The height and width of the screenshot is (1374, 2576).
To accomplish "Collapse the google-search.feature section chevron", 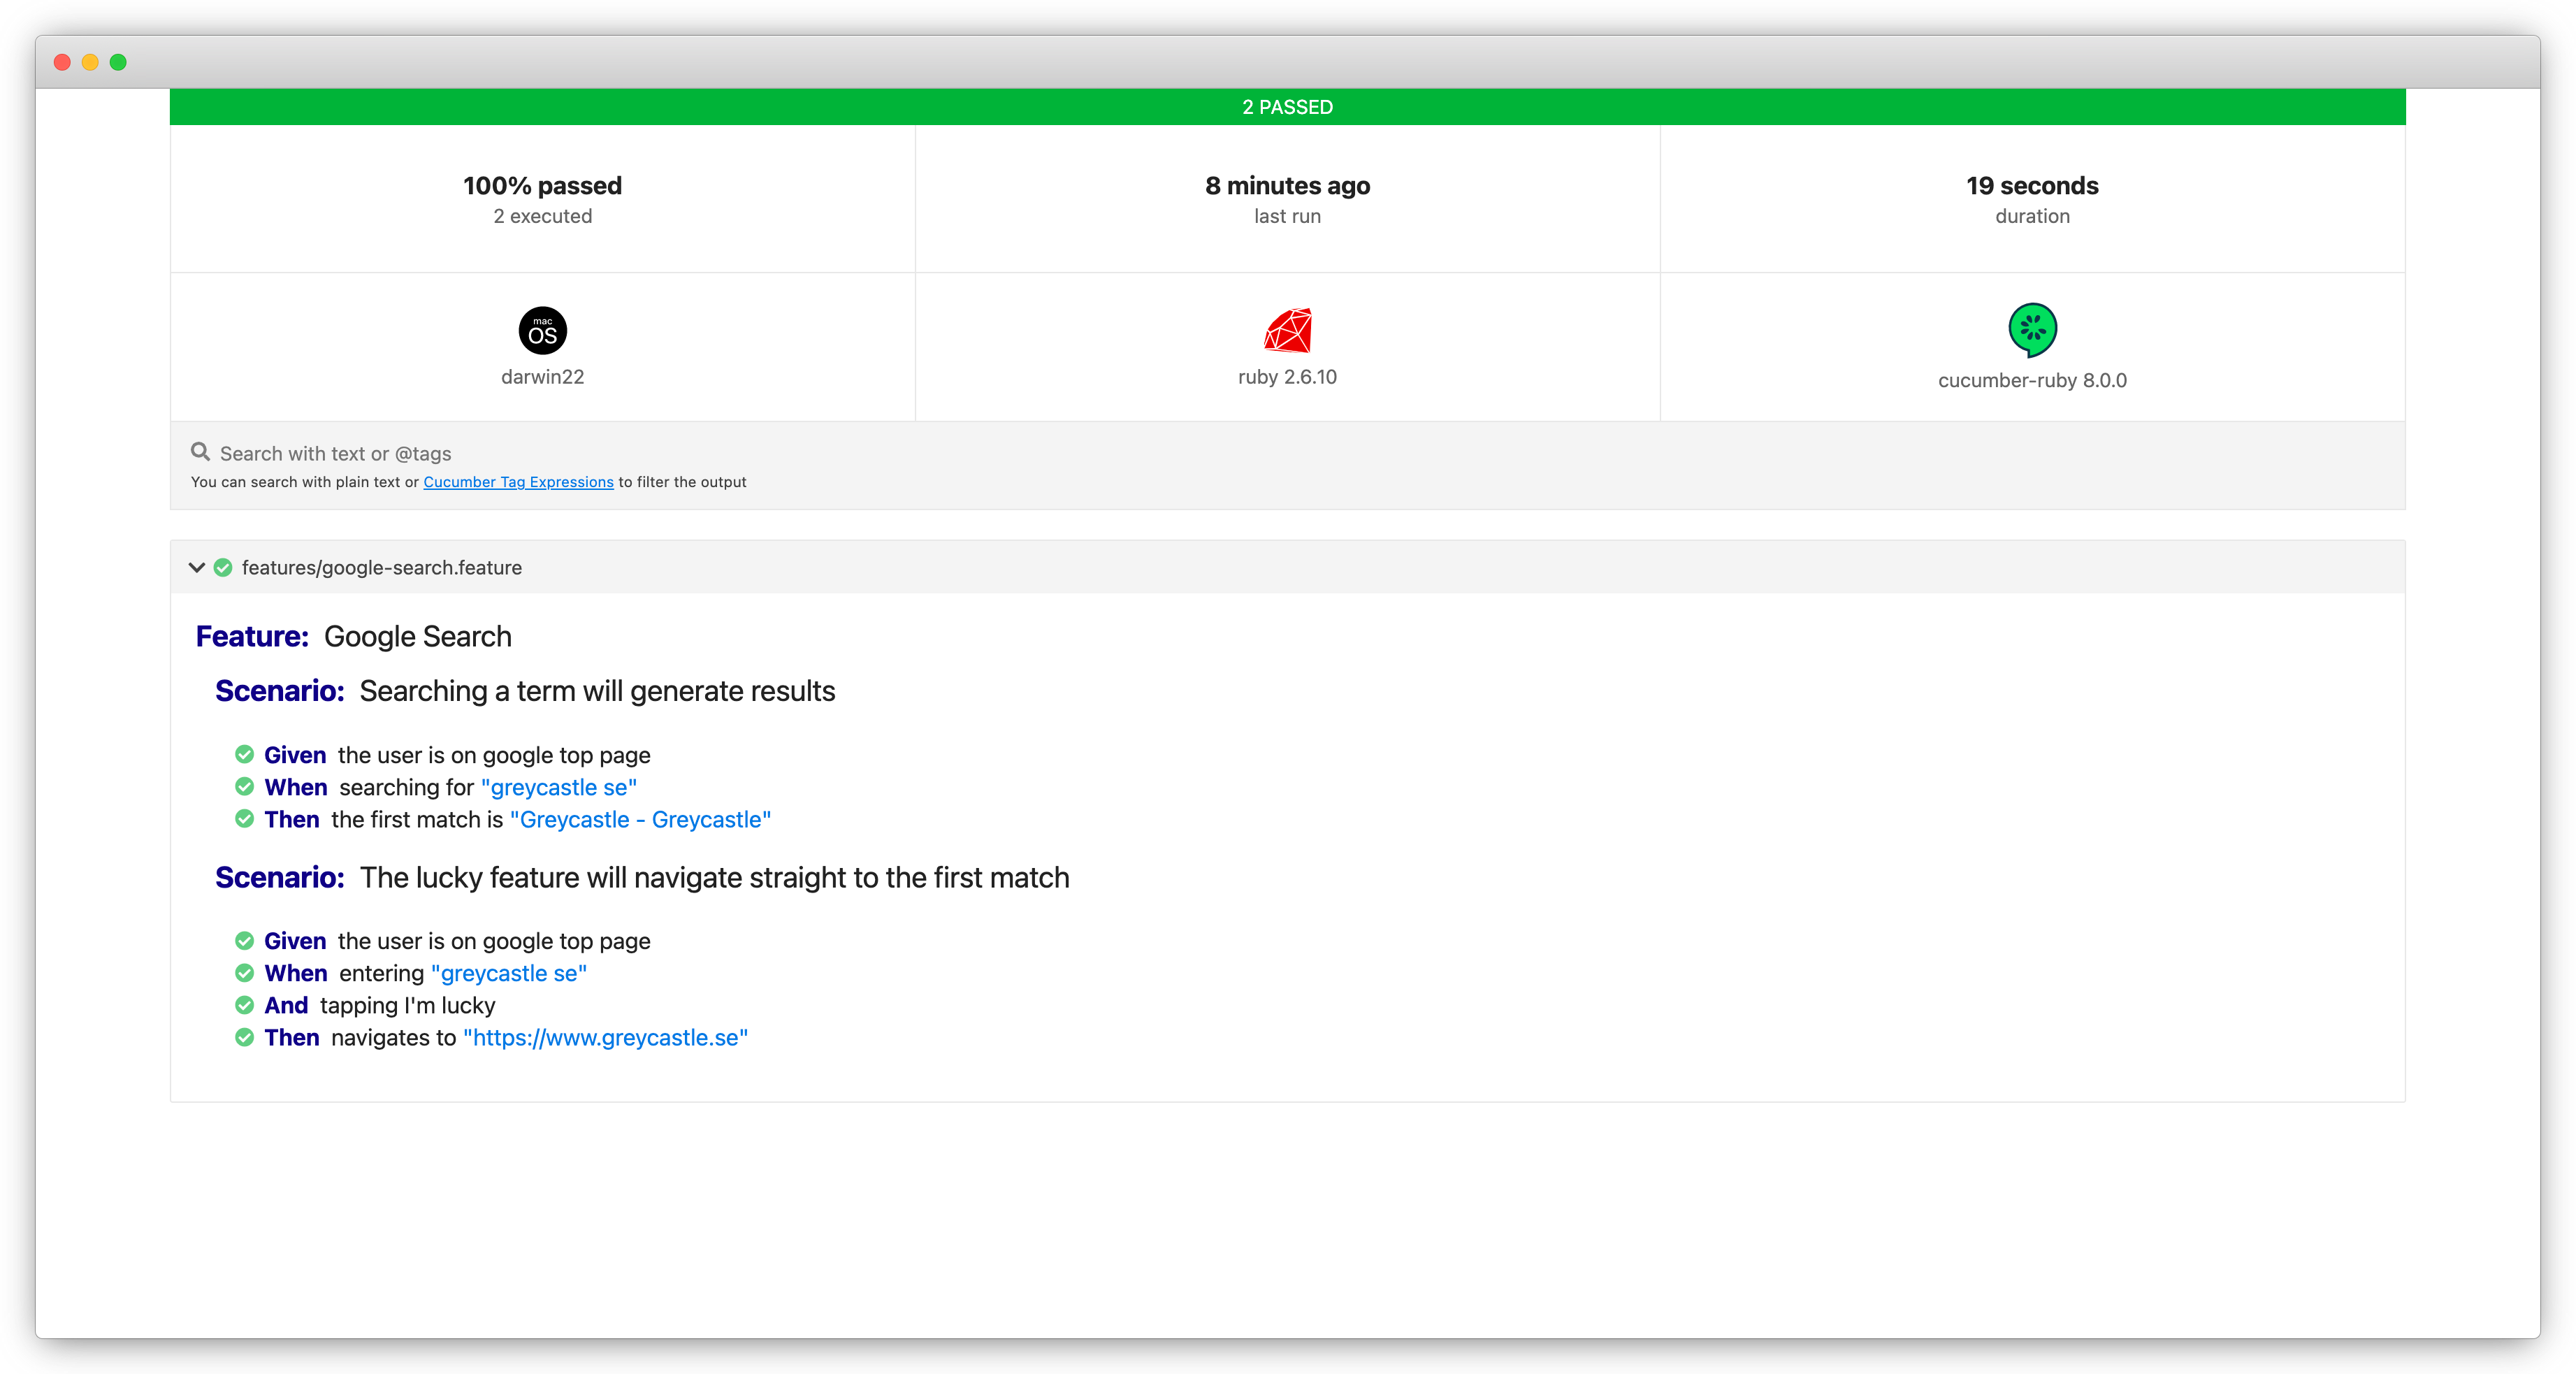I will click(196, 568).
